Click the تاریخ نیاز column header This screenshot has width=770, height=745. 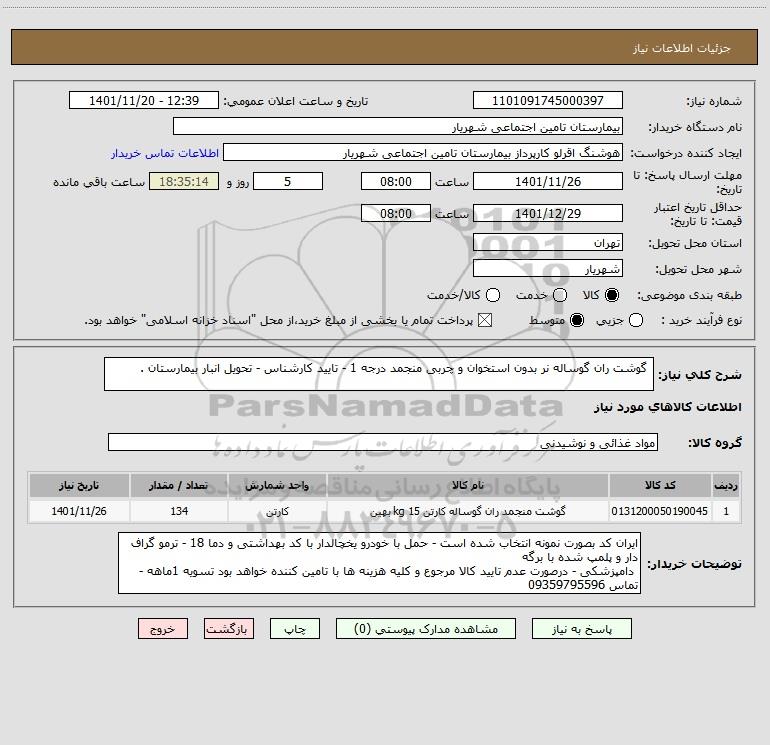click(x=79, y=485)
